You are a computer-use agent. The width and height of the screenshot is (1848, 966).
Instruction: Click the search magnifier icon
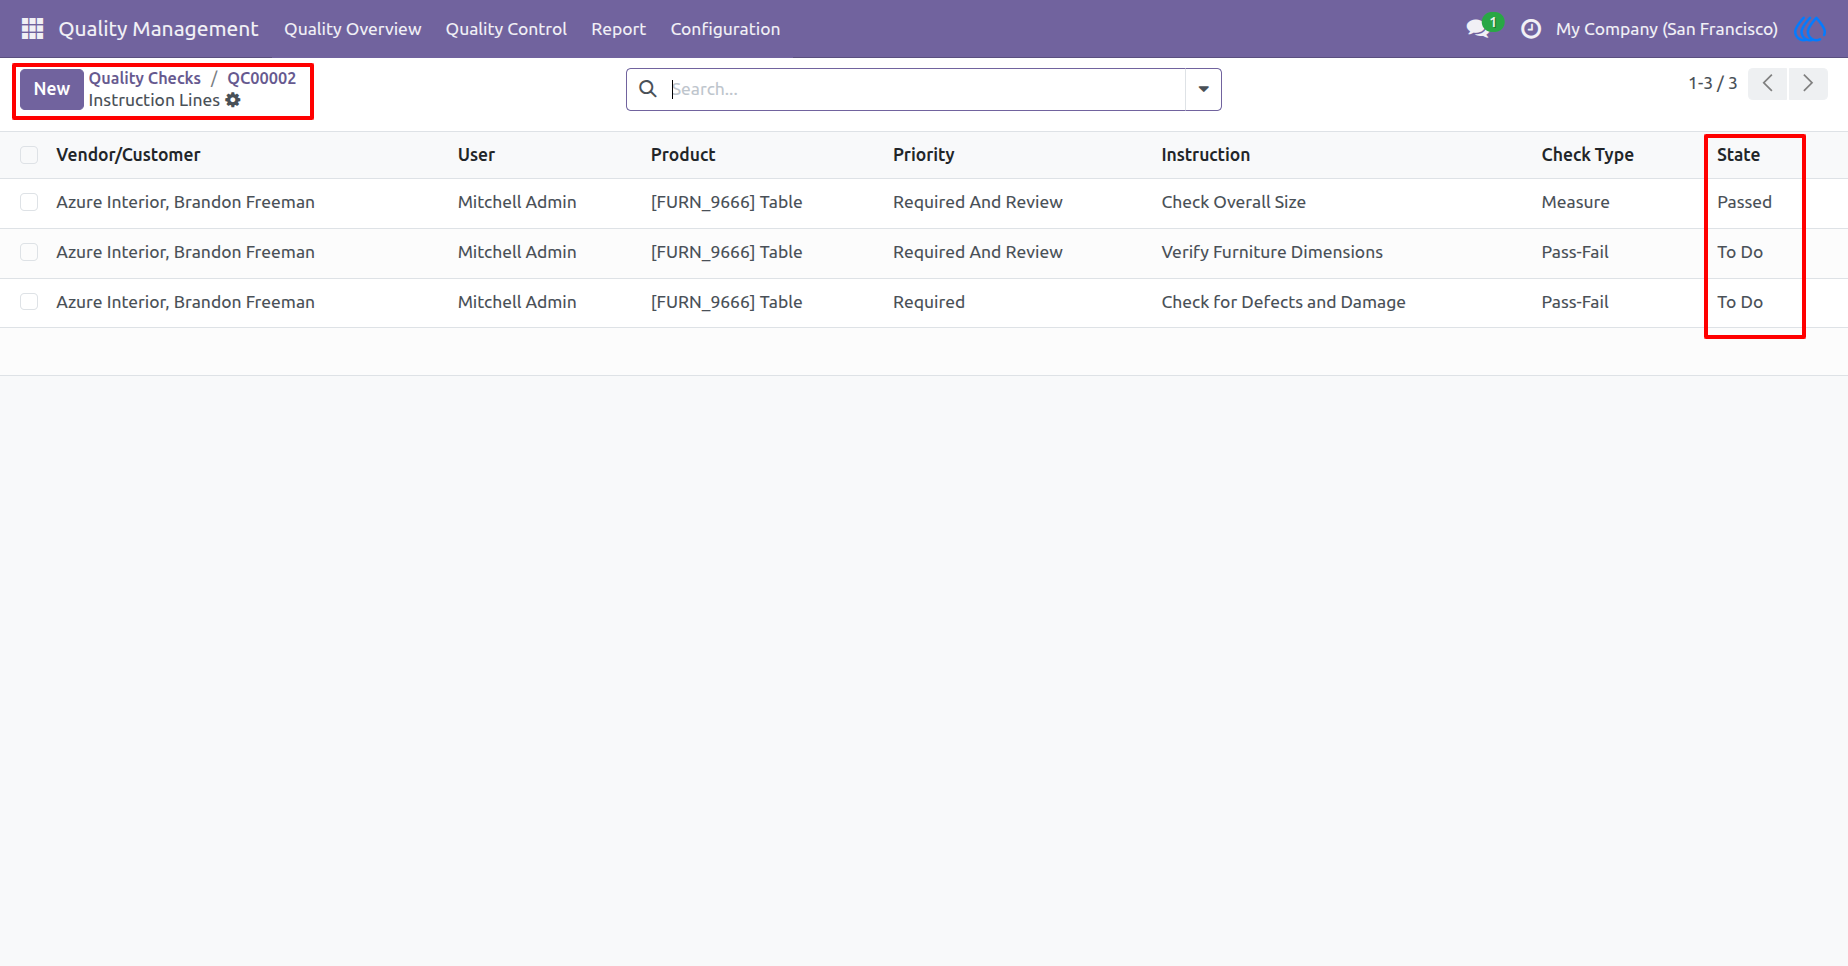point(648,89)
